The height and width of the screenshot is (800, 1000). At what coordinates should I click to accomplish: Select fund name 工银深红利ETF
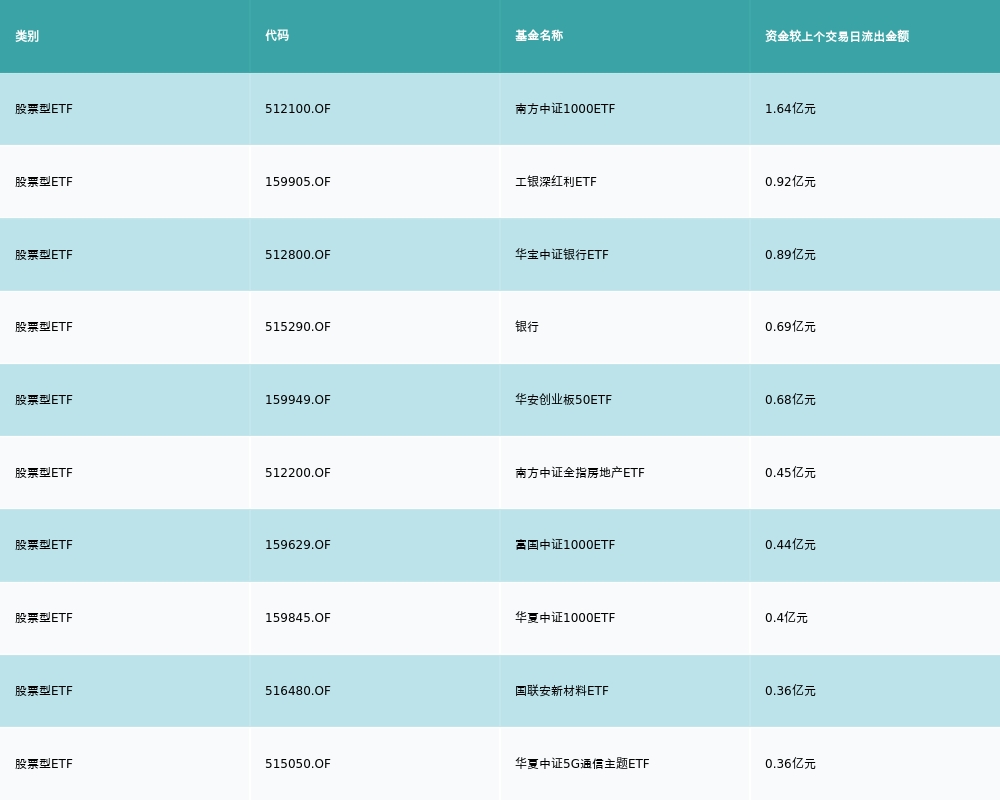click(556, 182)
